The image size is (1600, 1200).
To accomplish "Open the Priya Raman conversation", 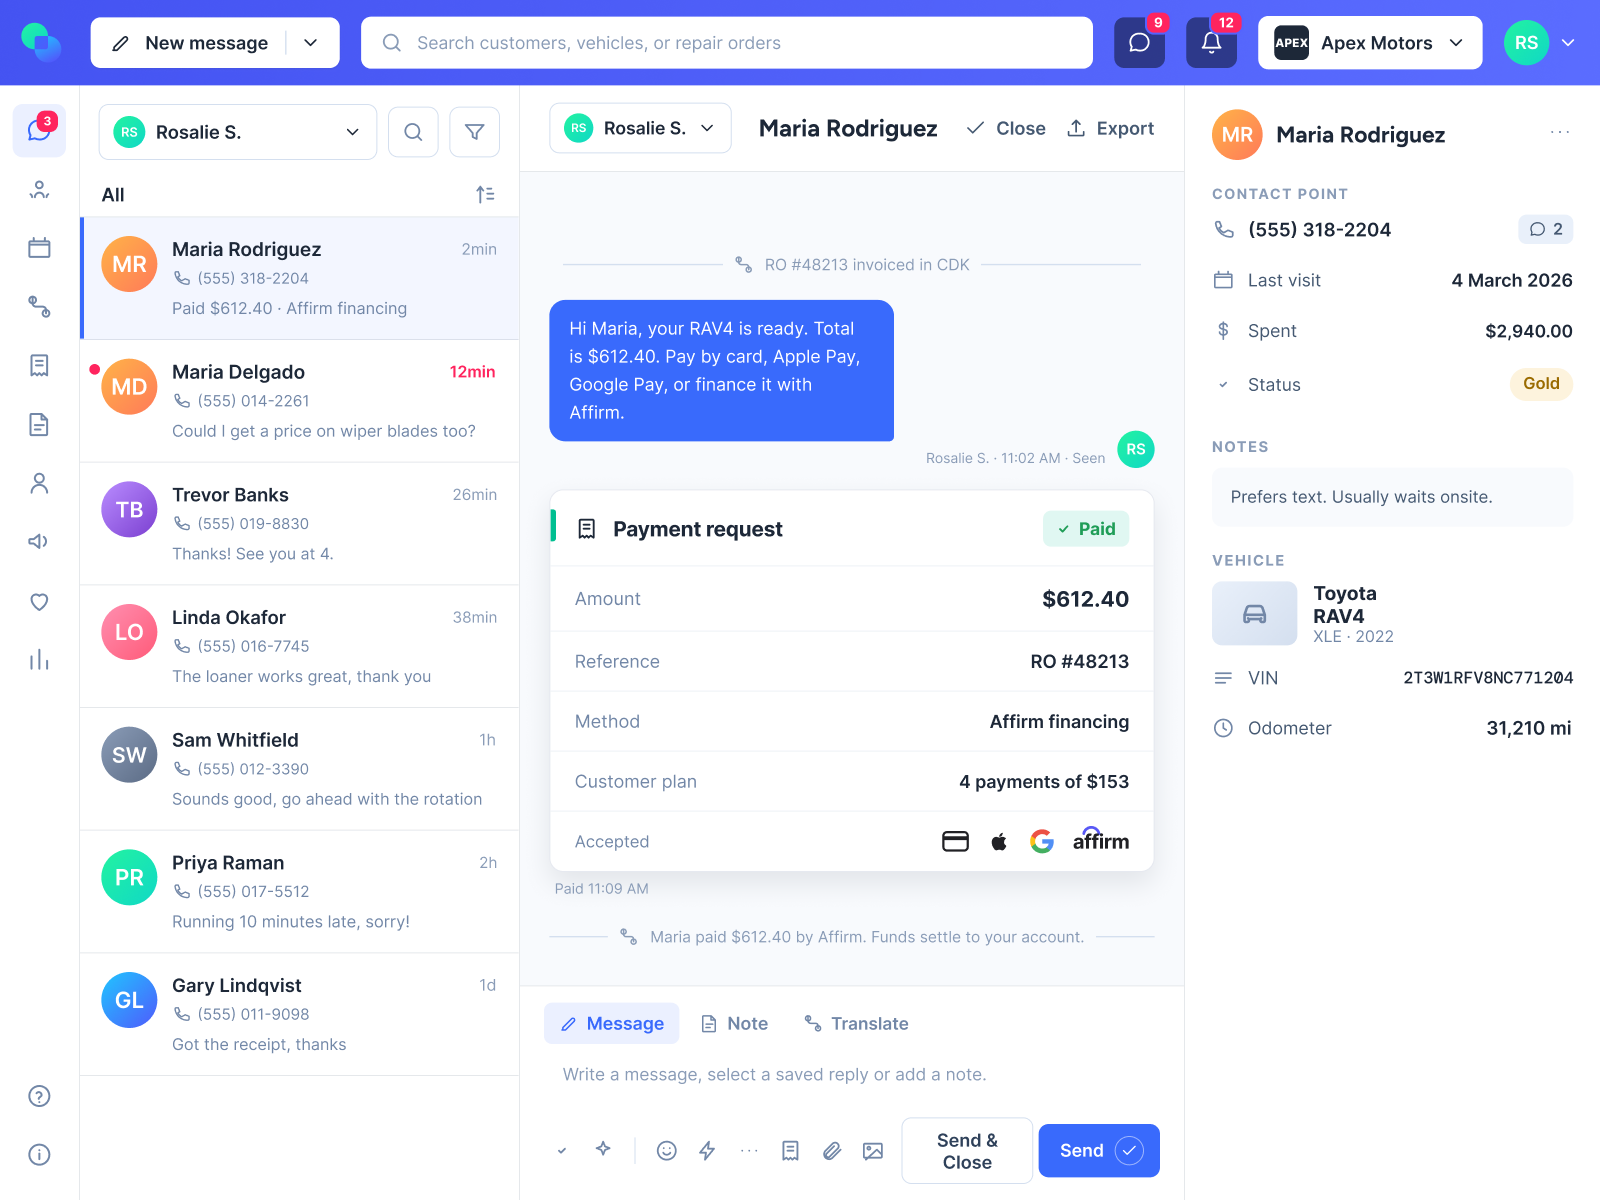I will [x=300, y=892].
